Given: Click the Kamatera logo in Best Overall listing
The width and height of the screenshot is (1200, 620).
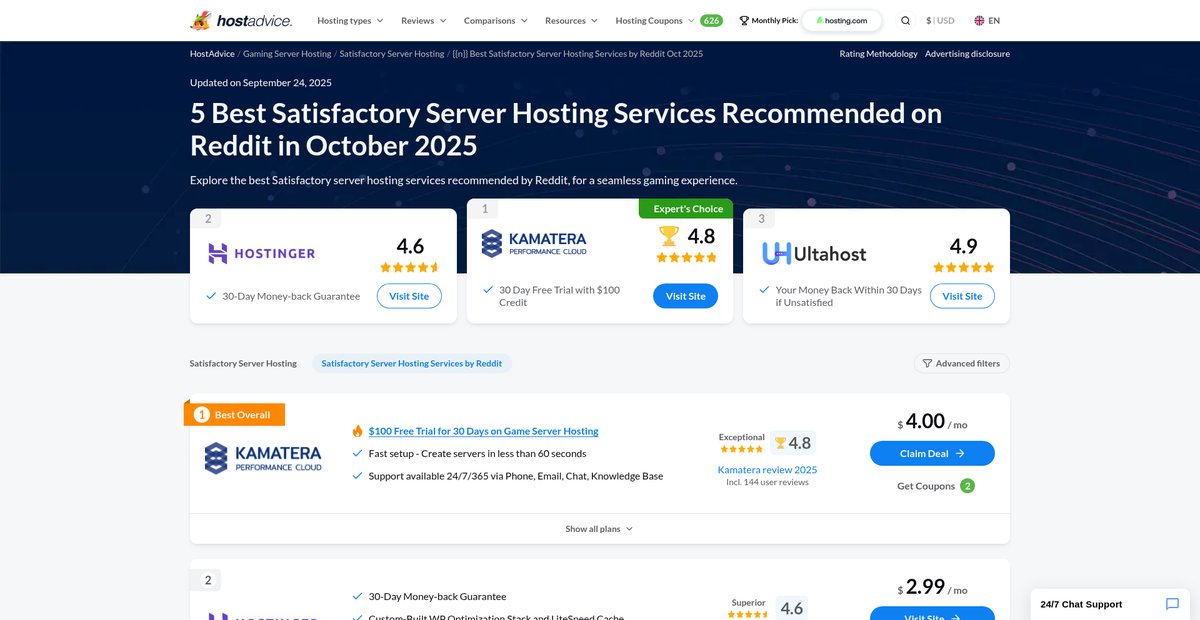Looking at the screenshot, I should (x=263, y=458).
